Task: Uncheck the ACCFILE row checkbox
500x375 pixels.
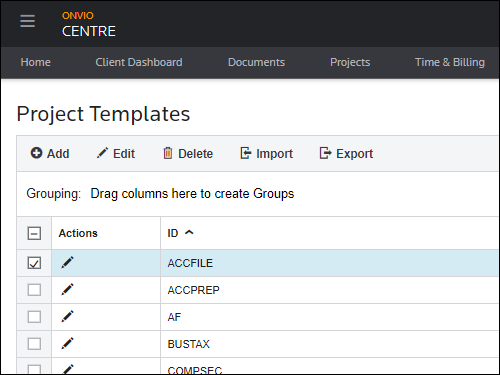Action: point(34,263)
